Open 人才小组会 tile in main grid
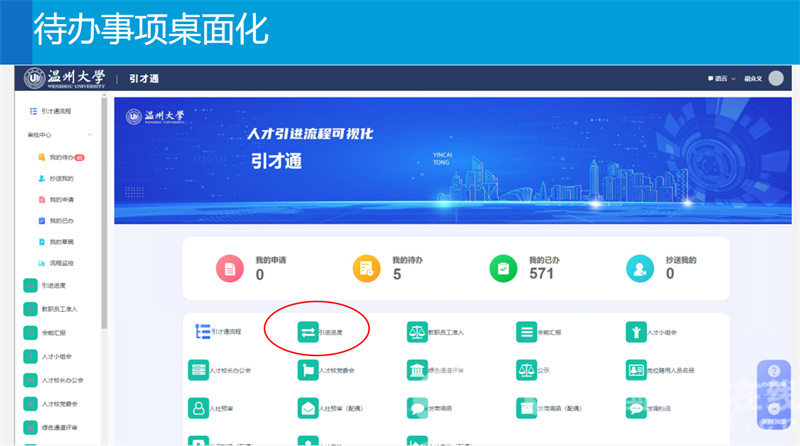 pyautogui.click(x=651, y=332)
